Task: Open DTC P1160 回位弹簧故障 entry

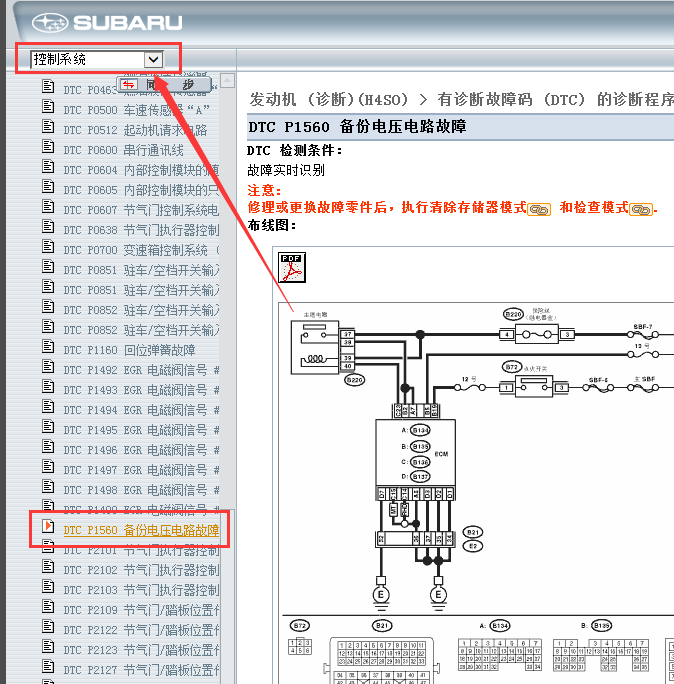Action: tap(129, 350)
